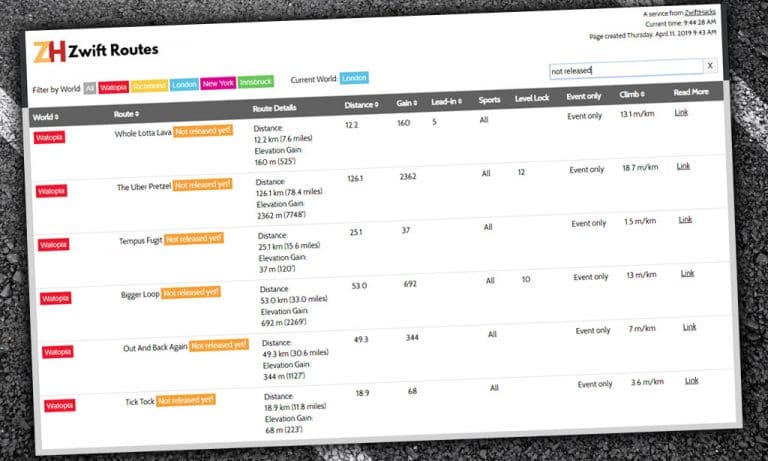This screenshot has height=461, width=768.
Task: Filter routes by New York world
Action: (x=219, y=84)
